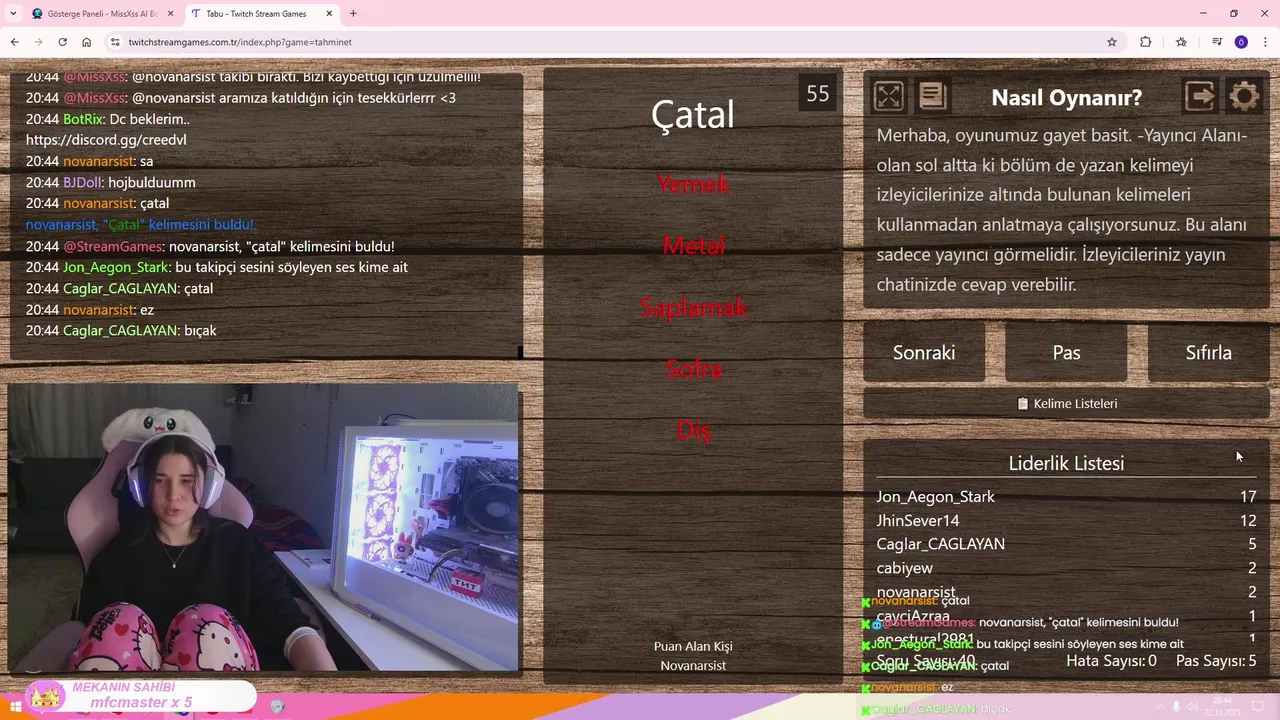Go back with browser back arrow
This screenshot has height=720, width=1280.
point(14,42)
